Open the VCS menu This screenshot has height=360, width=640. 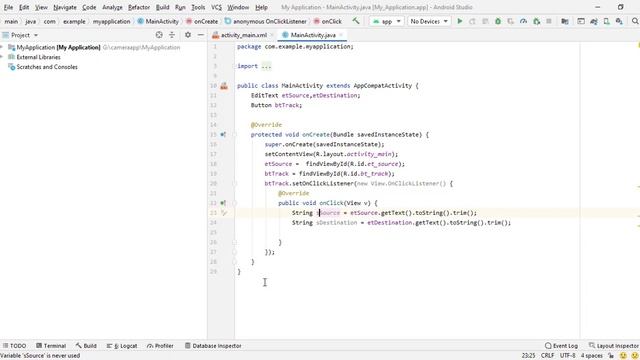click(x=216, y=7)
